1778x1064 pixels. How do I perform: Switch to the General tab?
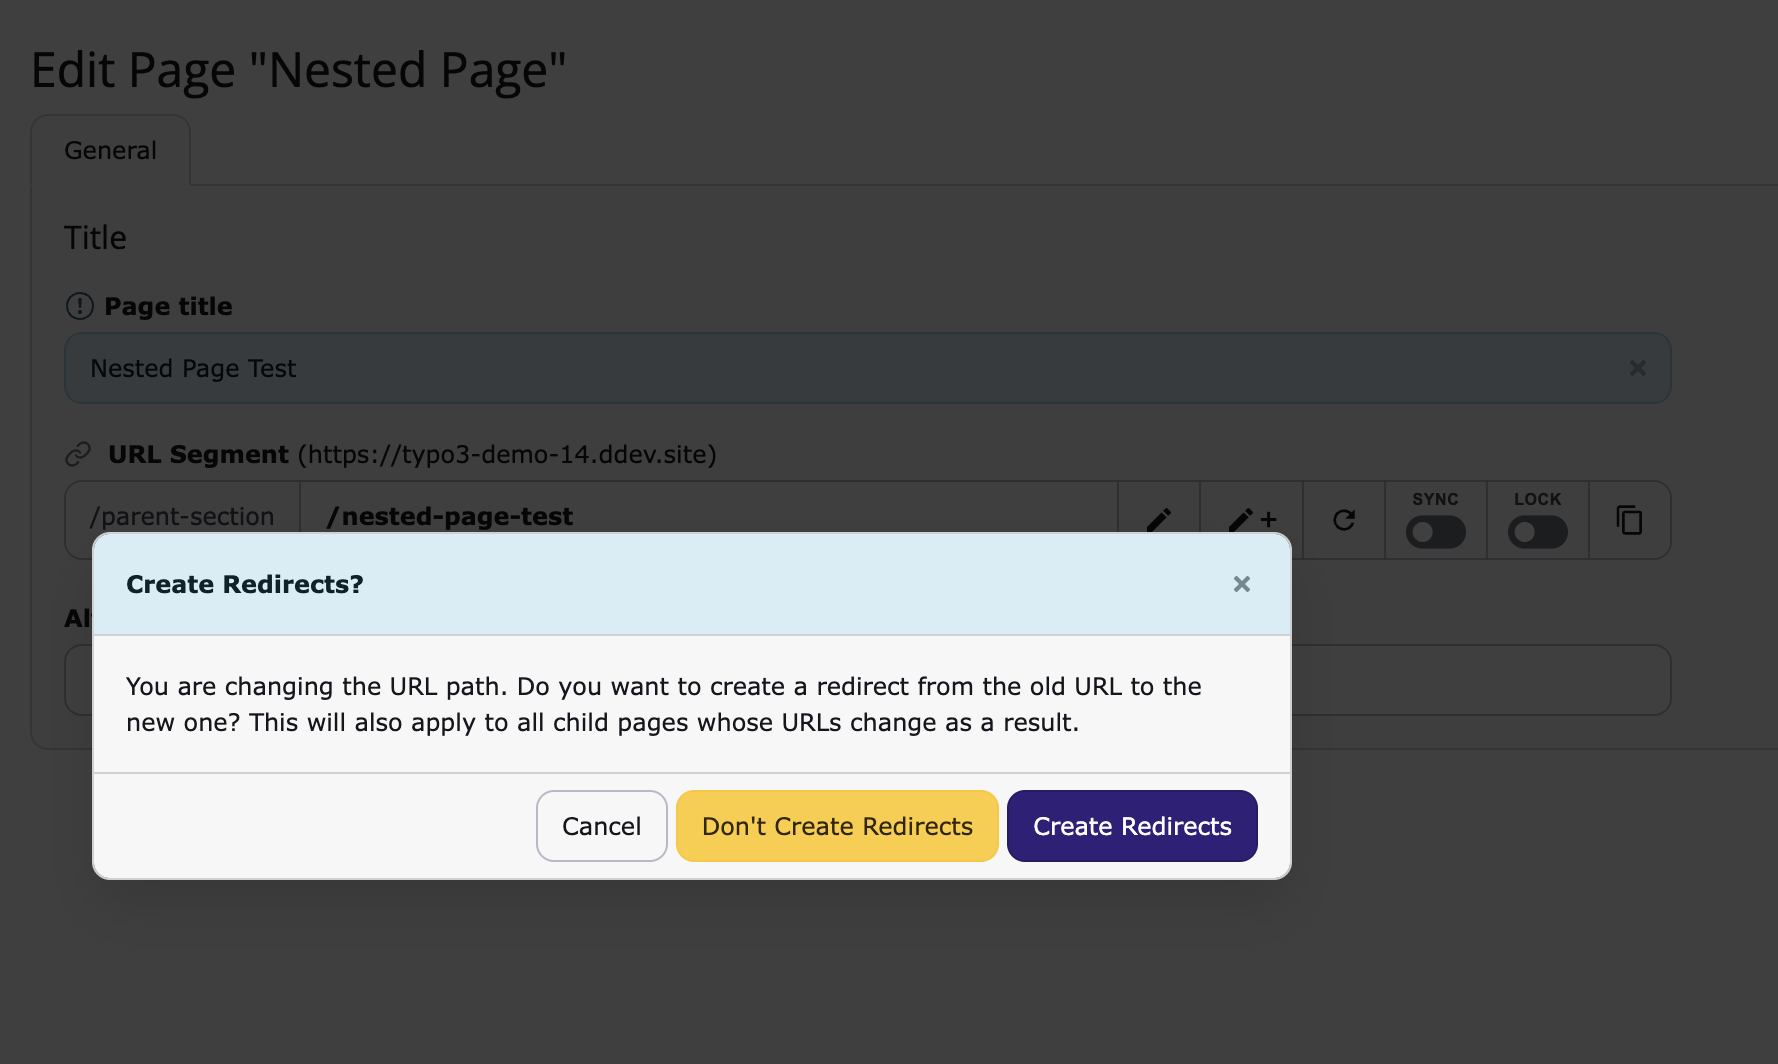(110, 150)
